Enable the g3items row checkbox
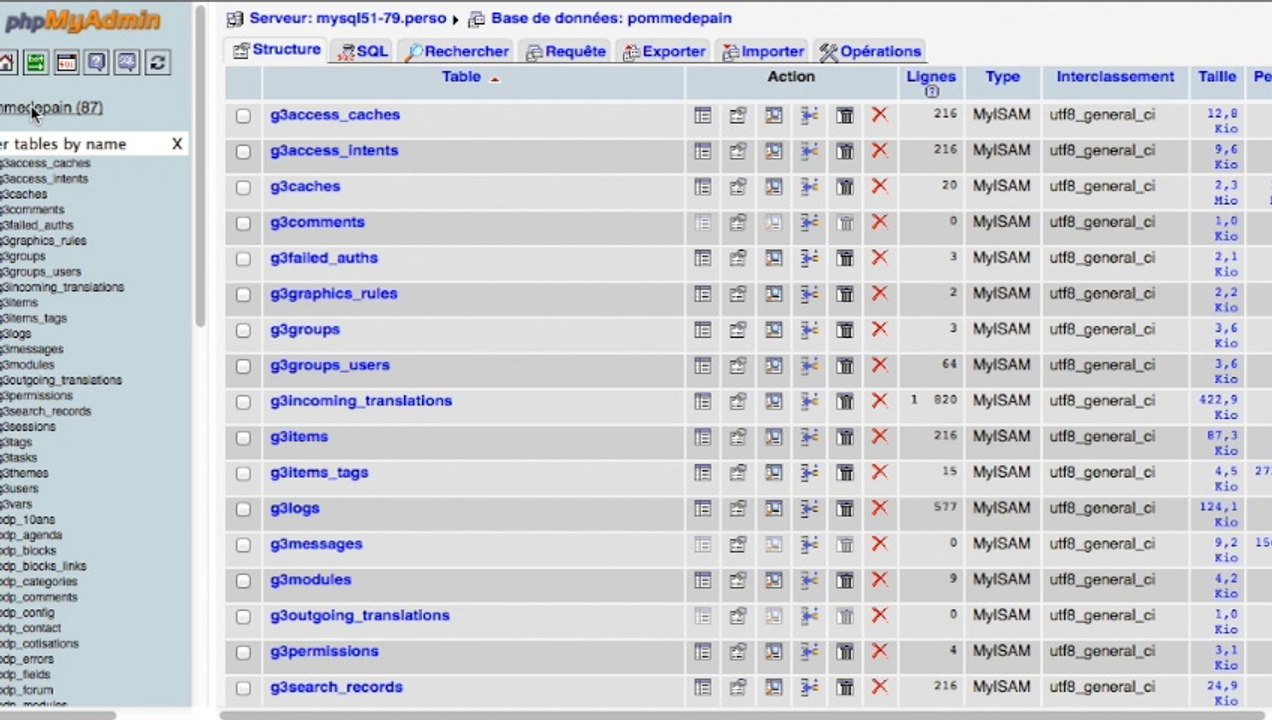The width and height of the screenshot is (1272, 720). click(243, 438)
